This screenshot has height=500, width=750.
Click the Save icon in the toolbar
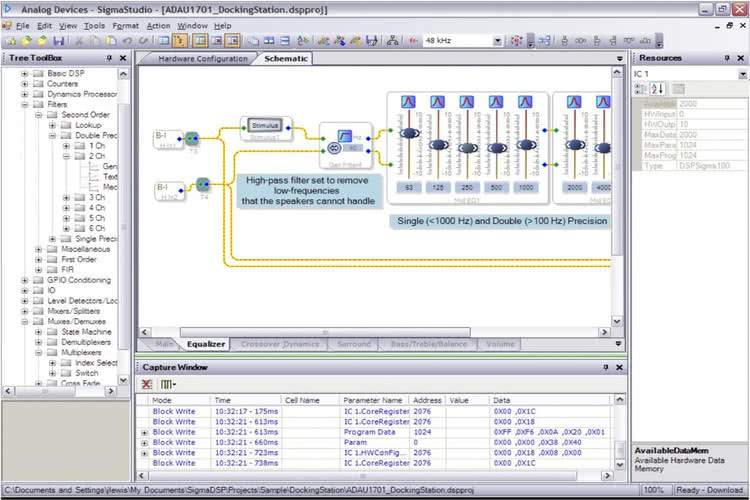pyautogui.click(x=59, y=41)
